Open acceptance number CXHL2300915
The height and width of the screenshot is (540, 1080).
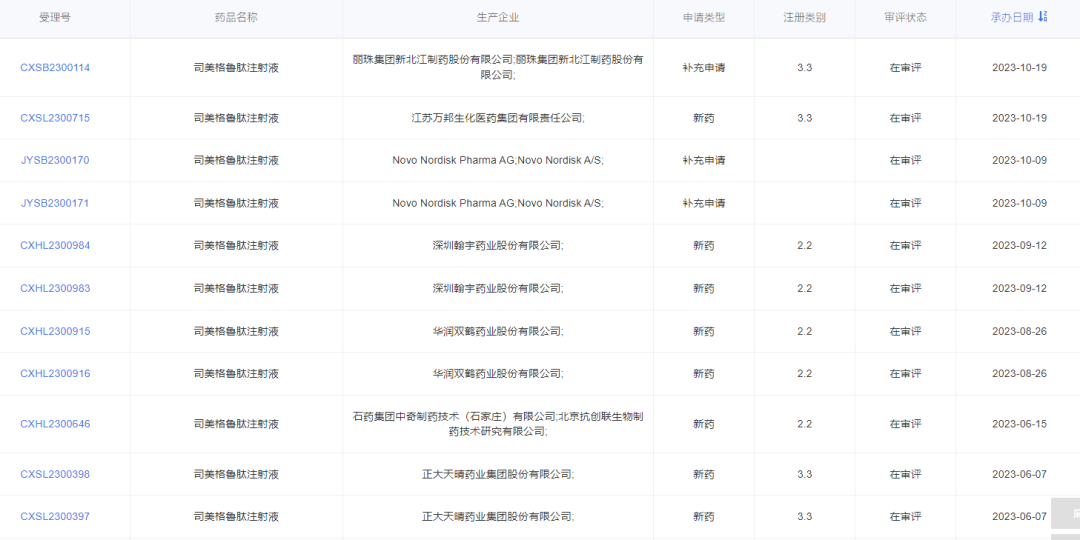55,331
